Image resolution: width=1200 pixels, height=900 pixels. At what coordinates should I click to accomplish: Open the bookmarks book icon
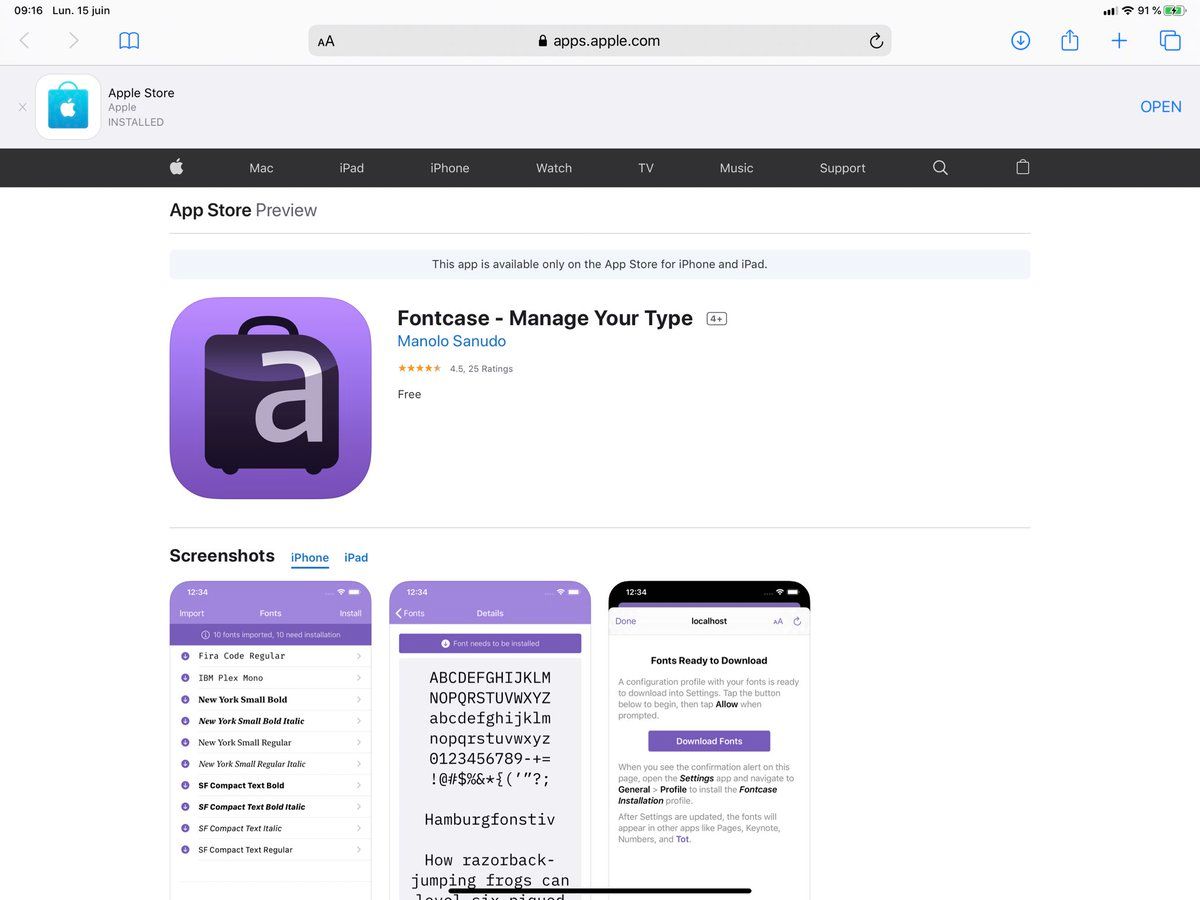click(129, 41)
